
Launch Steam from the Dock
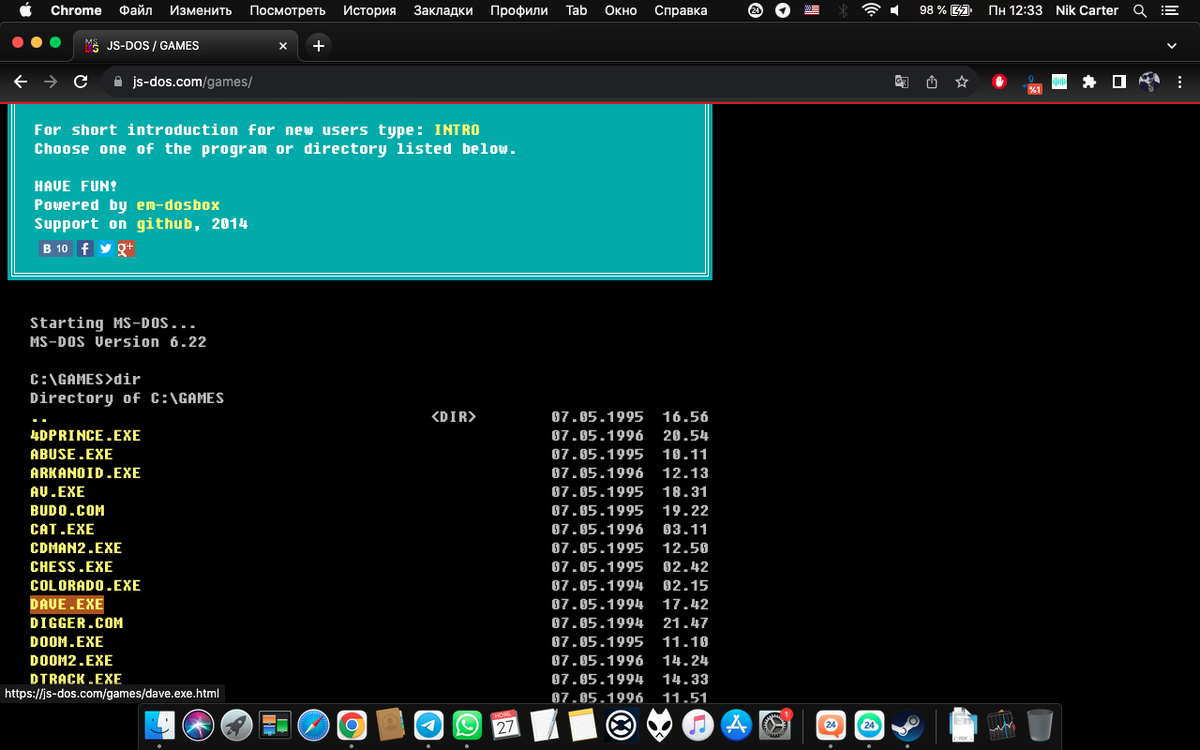tap(908, 724)
